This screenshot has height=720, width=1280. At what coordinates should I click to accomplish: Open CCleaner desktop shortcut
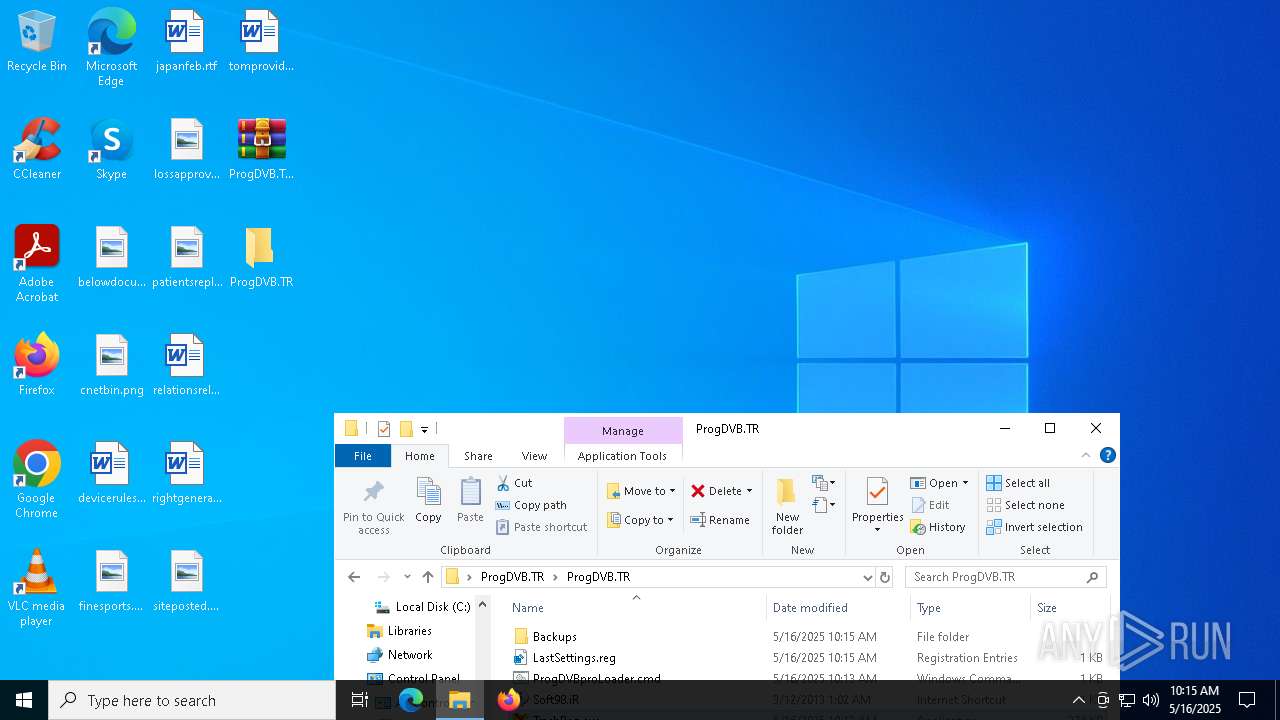(37, 149)
